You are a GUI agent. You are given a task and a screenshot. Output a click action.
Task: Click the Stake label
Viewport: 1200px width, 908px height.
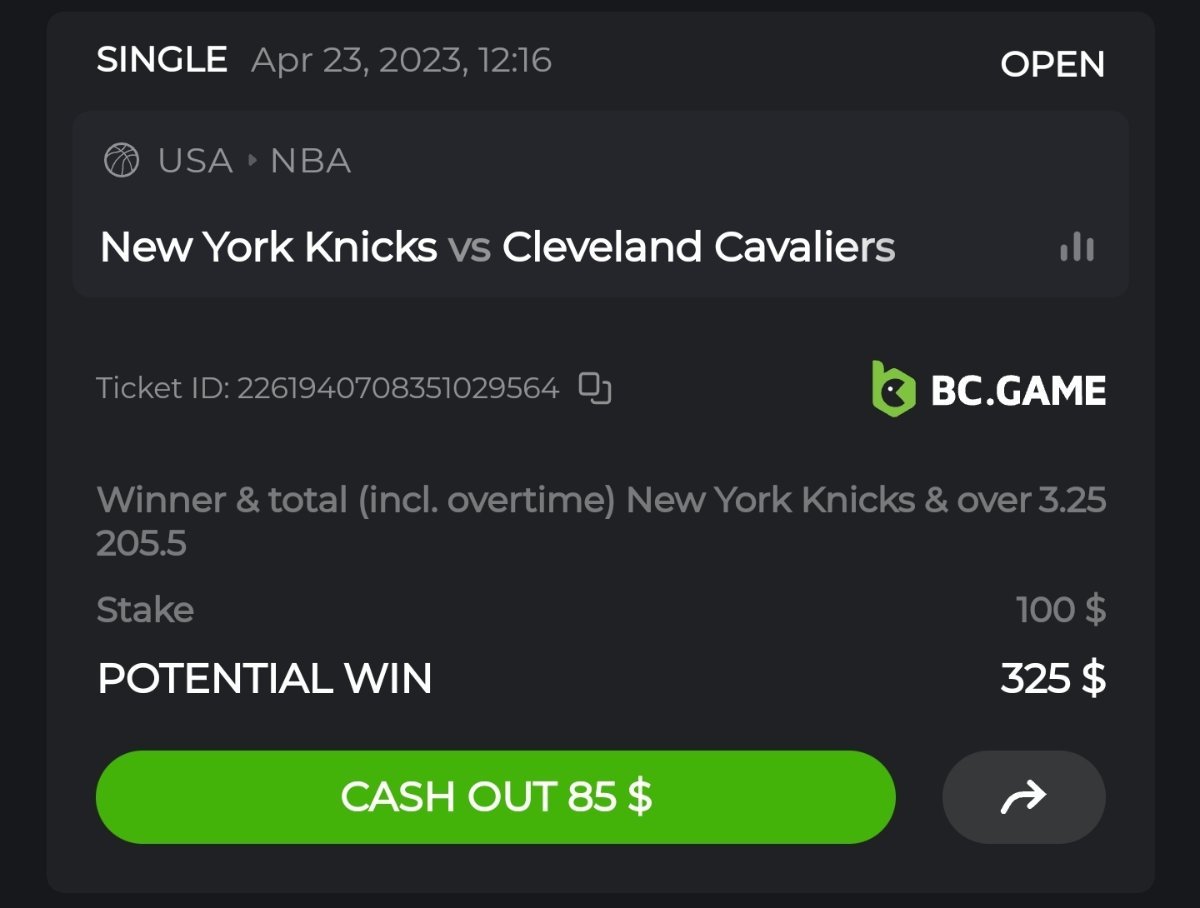tap(145, 609)
